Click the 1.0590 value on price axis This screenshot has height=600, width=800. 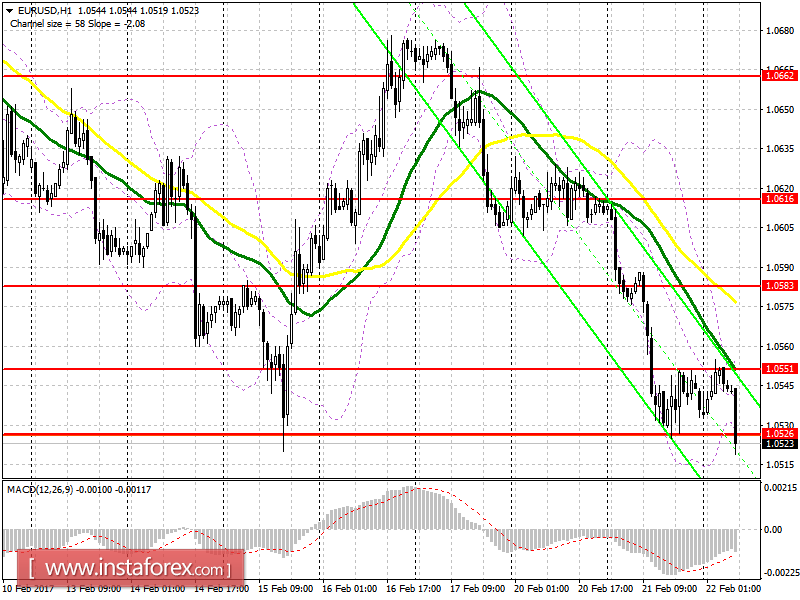780,267
